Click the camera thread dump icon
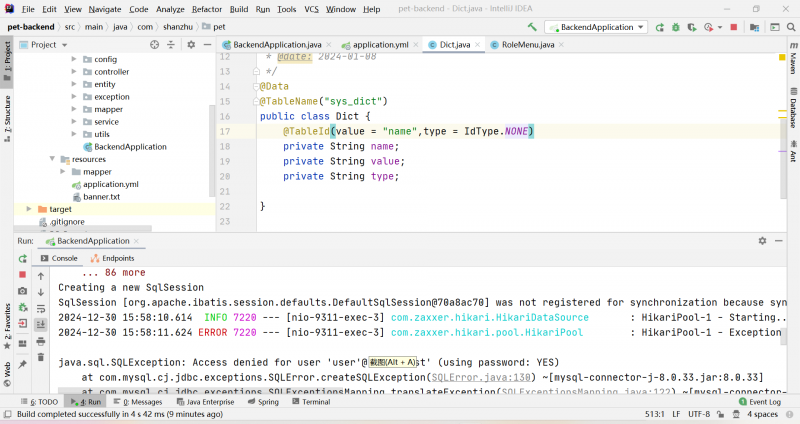This screenshot has width=800, height=424. coord(22,291)
